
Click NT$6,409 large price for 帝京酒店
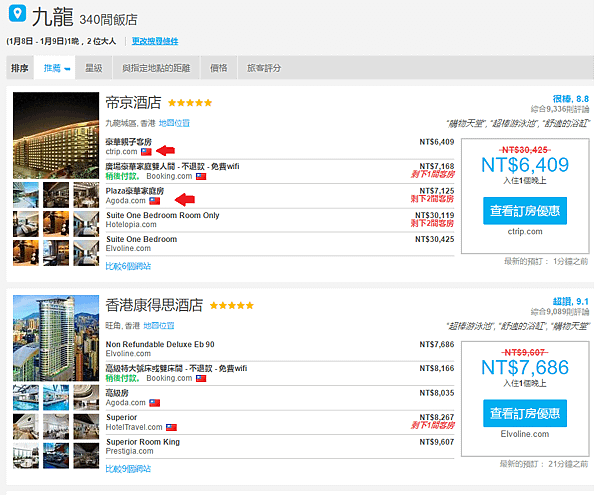[525, 165]
